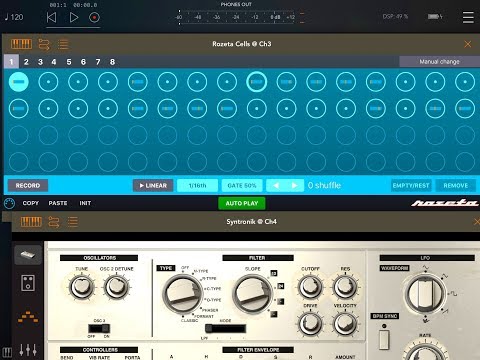Screen dimensions: 480x360
Task: Toggle first cell in the first row
Action: pos(19,82)
